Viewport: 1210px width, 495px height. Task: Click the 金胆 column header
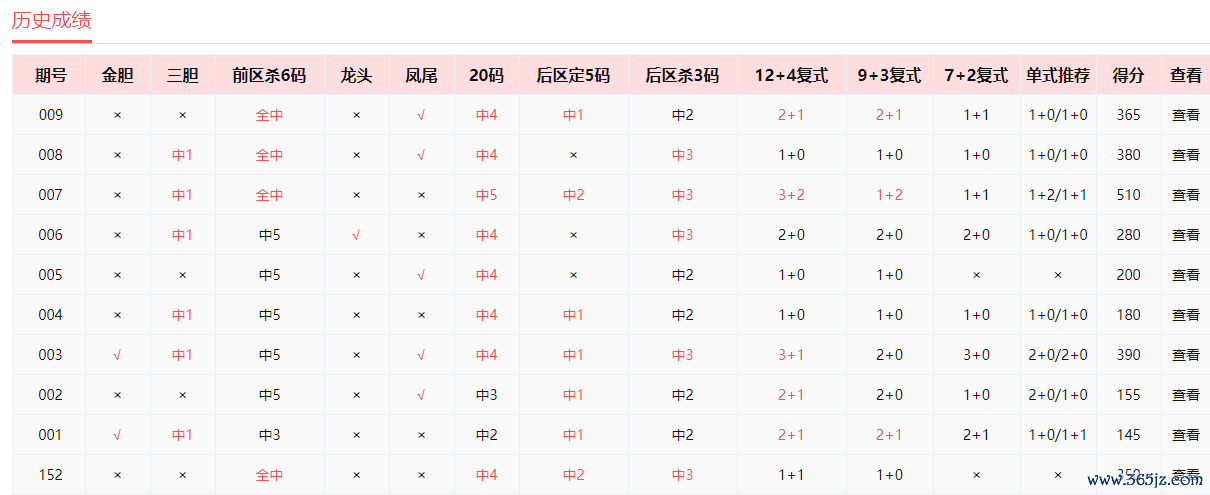pyautogui.click(x=117, y=75)
